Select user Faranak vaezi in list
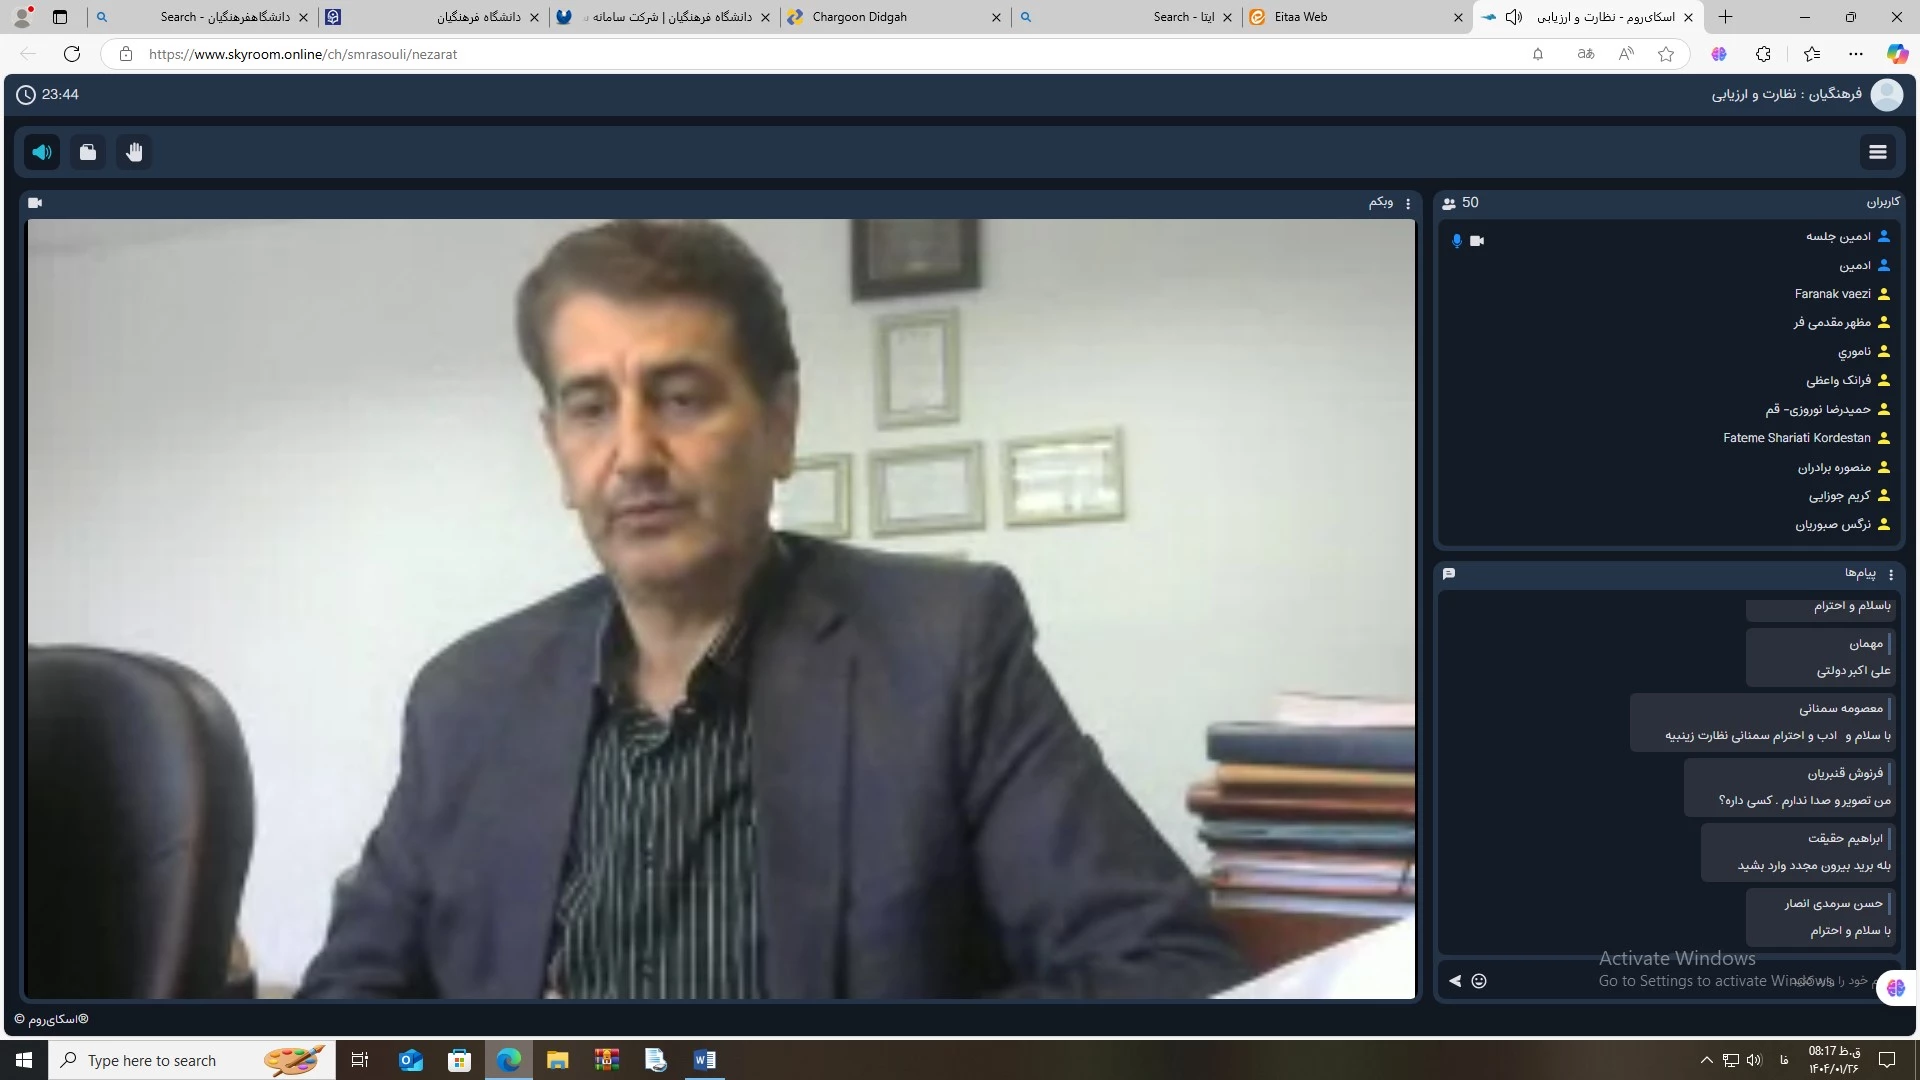 click(x=1831, y=294)
